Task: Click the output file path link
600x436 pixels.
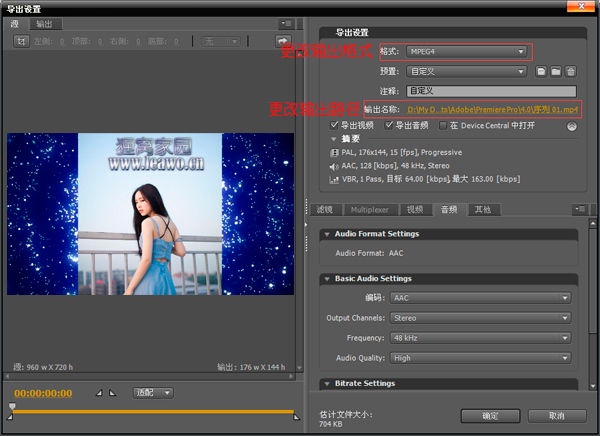Action: [x=492, y=110]
